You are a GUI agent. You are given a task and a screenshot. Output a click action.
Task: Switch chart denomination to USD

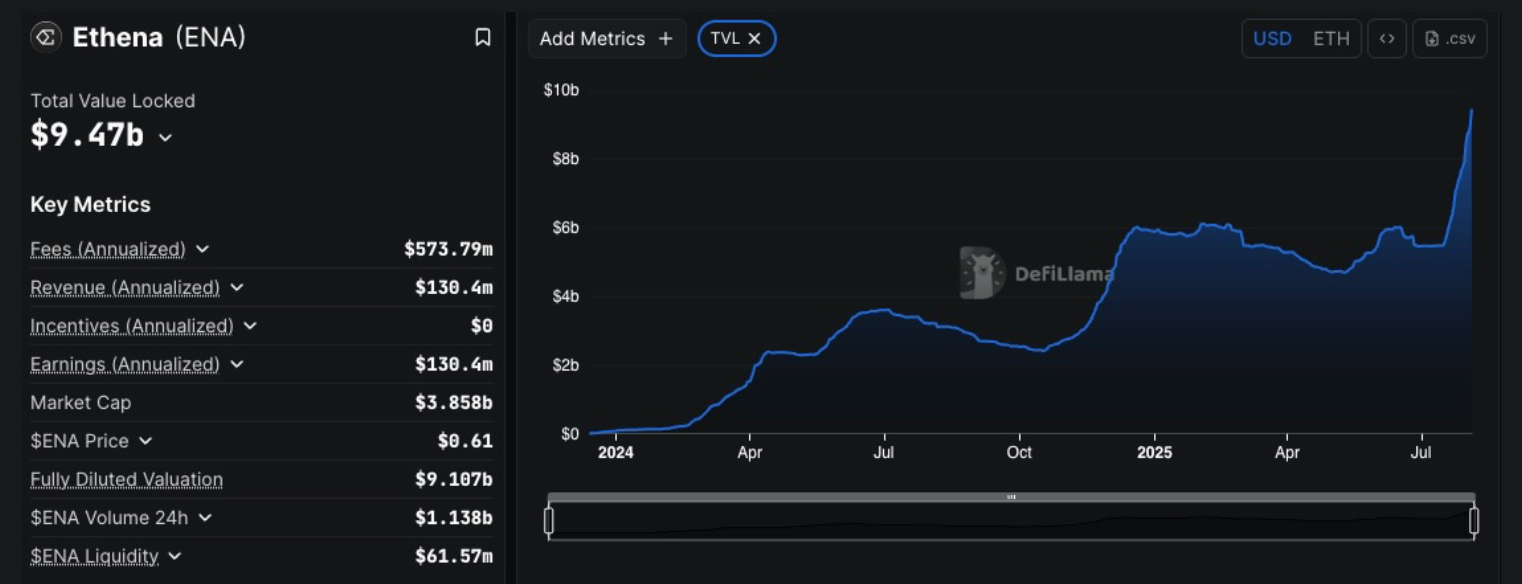point(1272,39)
